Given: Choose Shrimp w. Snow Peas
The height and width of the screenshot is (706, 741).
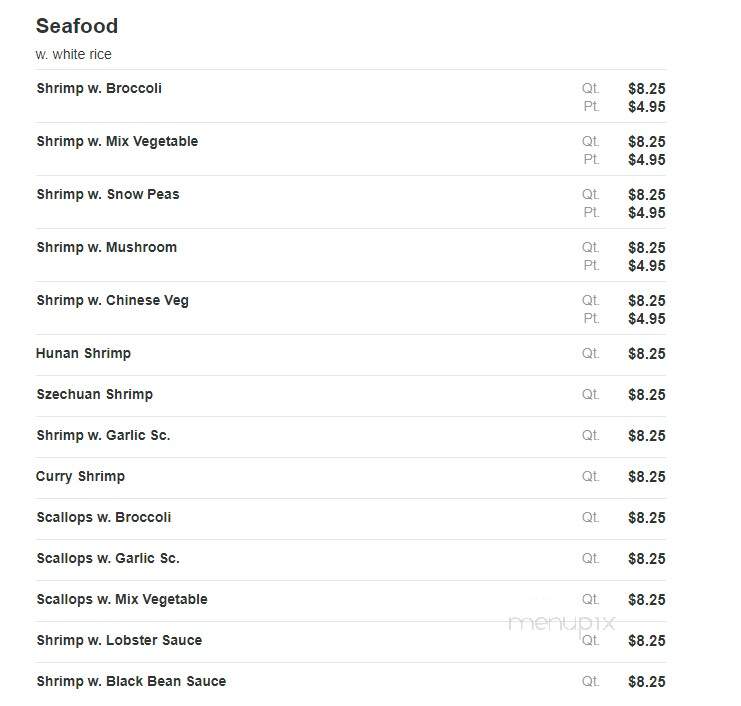Looking at the screenshot, I should (x=108, y=194).
